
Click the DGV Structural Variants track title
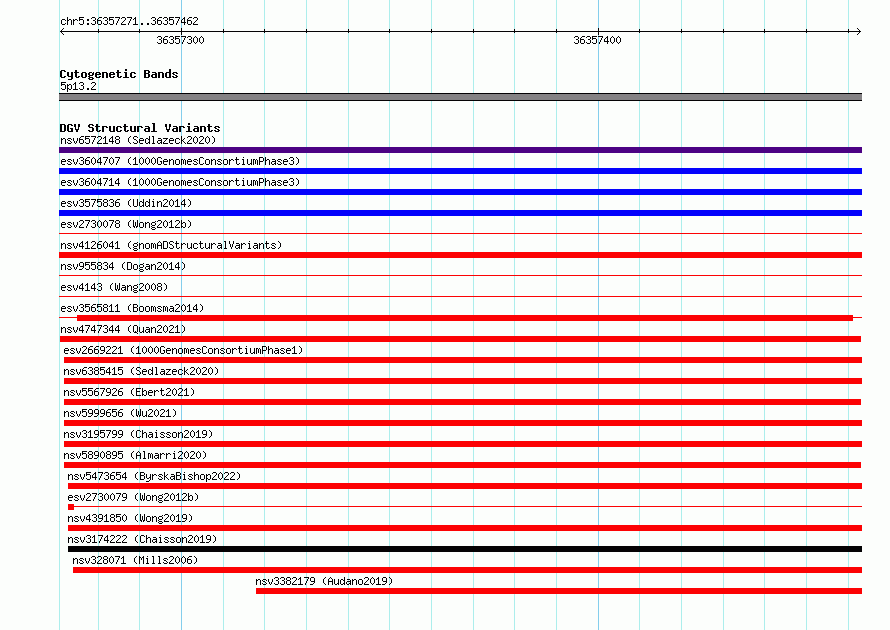[x=140, y=128]
